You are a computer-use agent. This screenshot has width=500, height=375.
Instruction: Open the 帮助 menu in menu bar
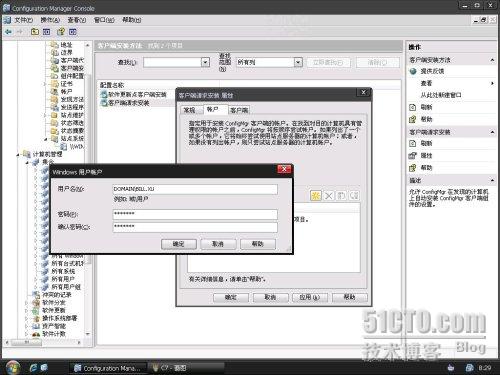click(131, 20)
